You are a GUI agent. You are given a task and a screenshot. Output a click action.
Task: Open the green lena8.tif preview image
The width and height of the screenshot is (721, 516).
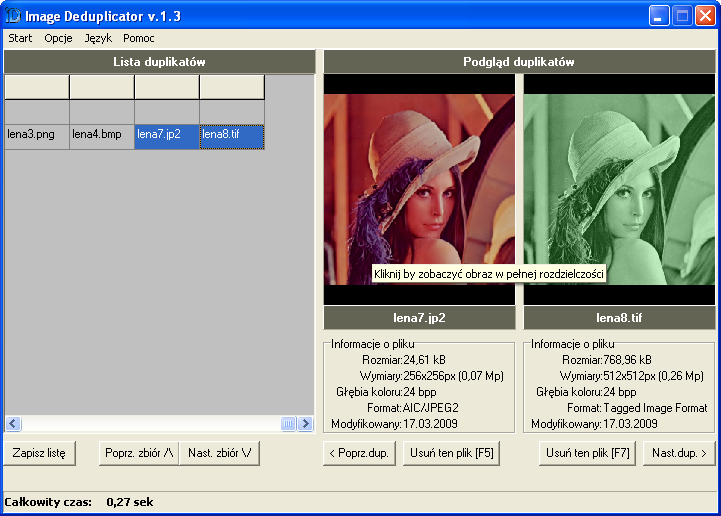(x=619, y=189)
